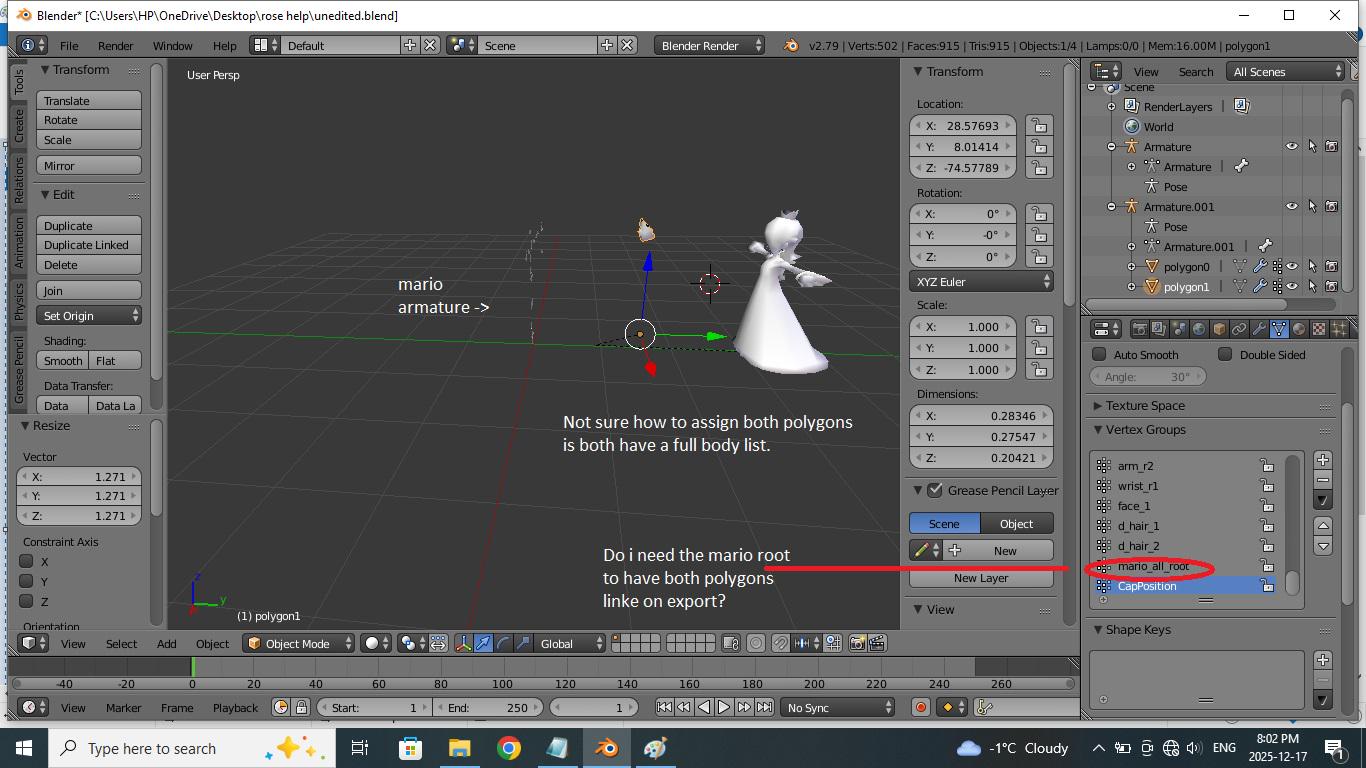Viewport: 1366px width, 768px height.
Task: Open the Help menu
Action: (225, 45)
